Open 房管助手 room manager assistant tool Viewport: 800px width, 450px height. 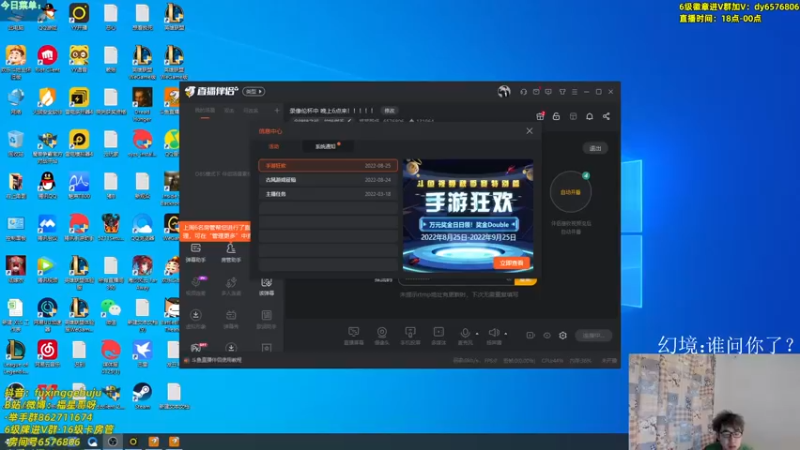[231, 253]
